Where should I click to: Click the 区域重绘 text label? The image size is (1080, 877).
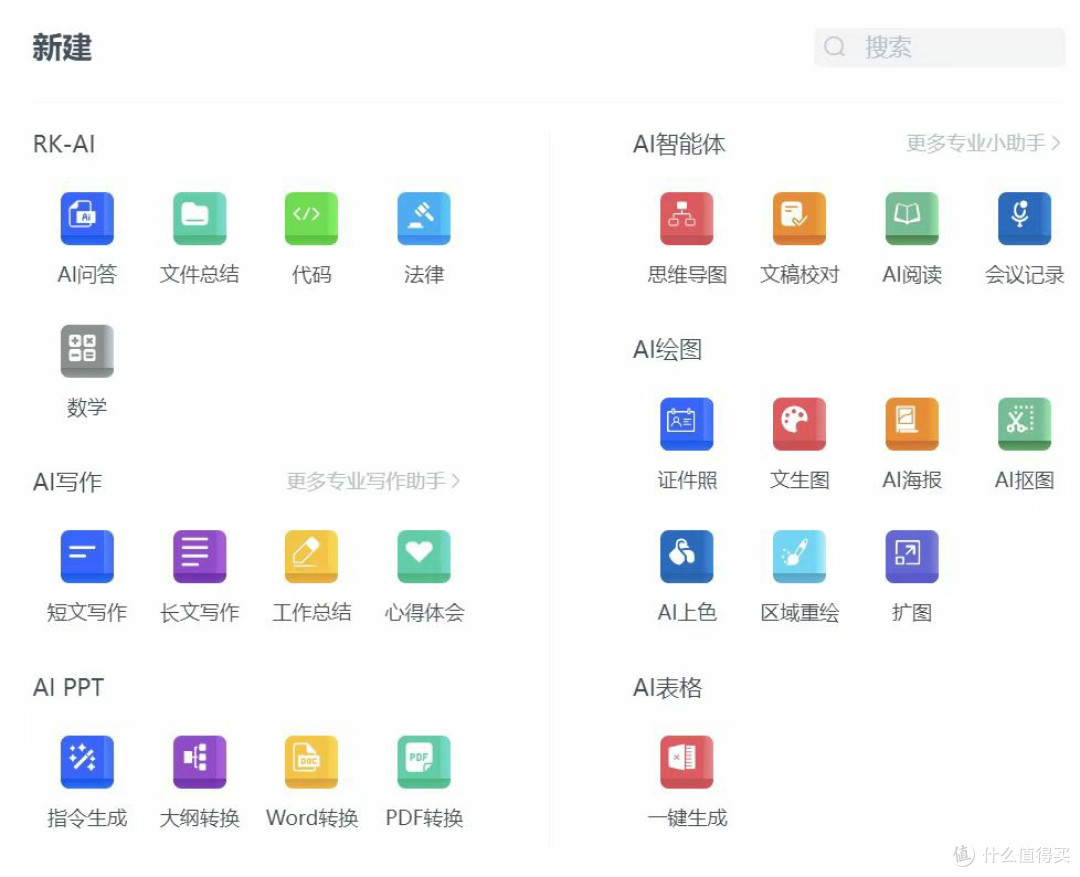click(800, 612)
